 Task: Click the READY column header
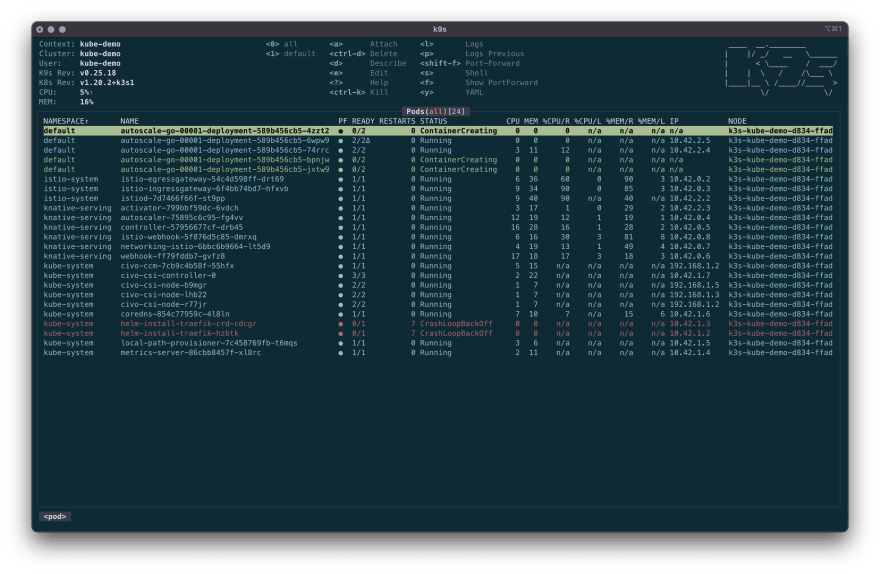click(x=363, y=121)
